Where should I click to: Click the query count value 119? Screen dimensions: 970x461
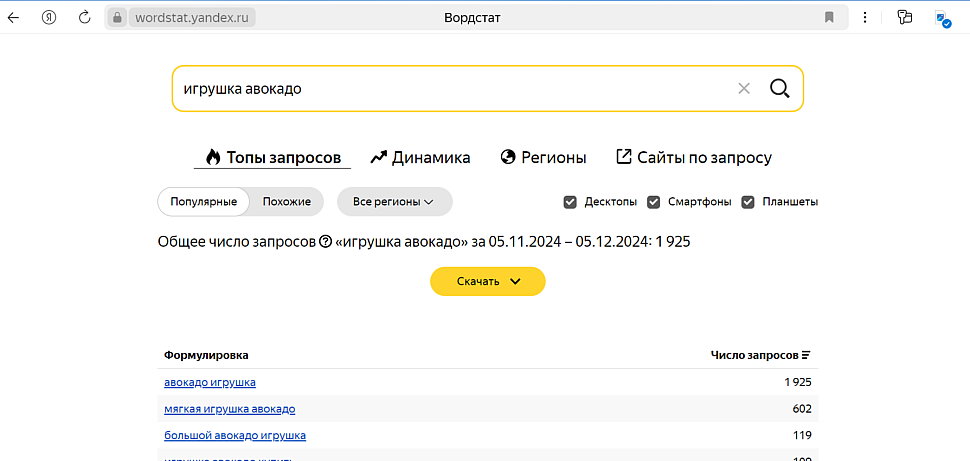(802, 436)
